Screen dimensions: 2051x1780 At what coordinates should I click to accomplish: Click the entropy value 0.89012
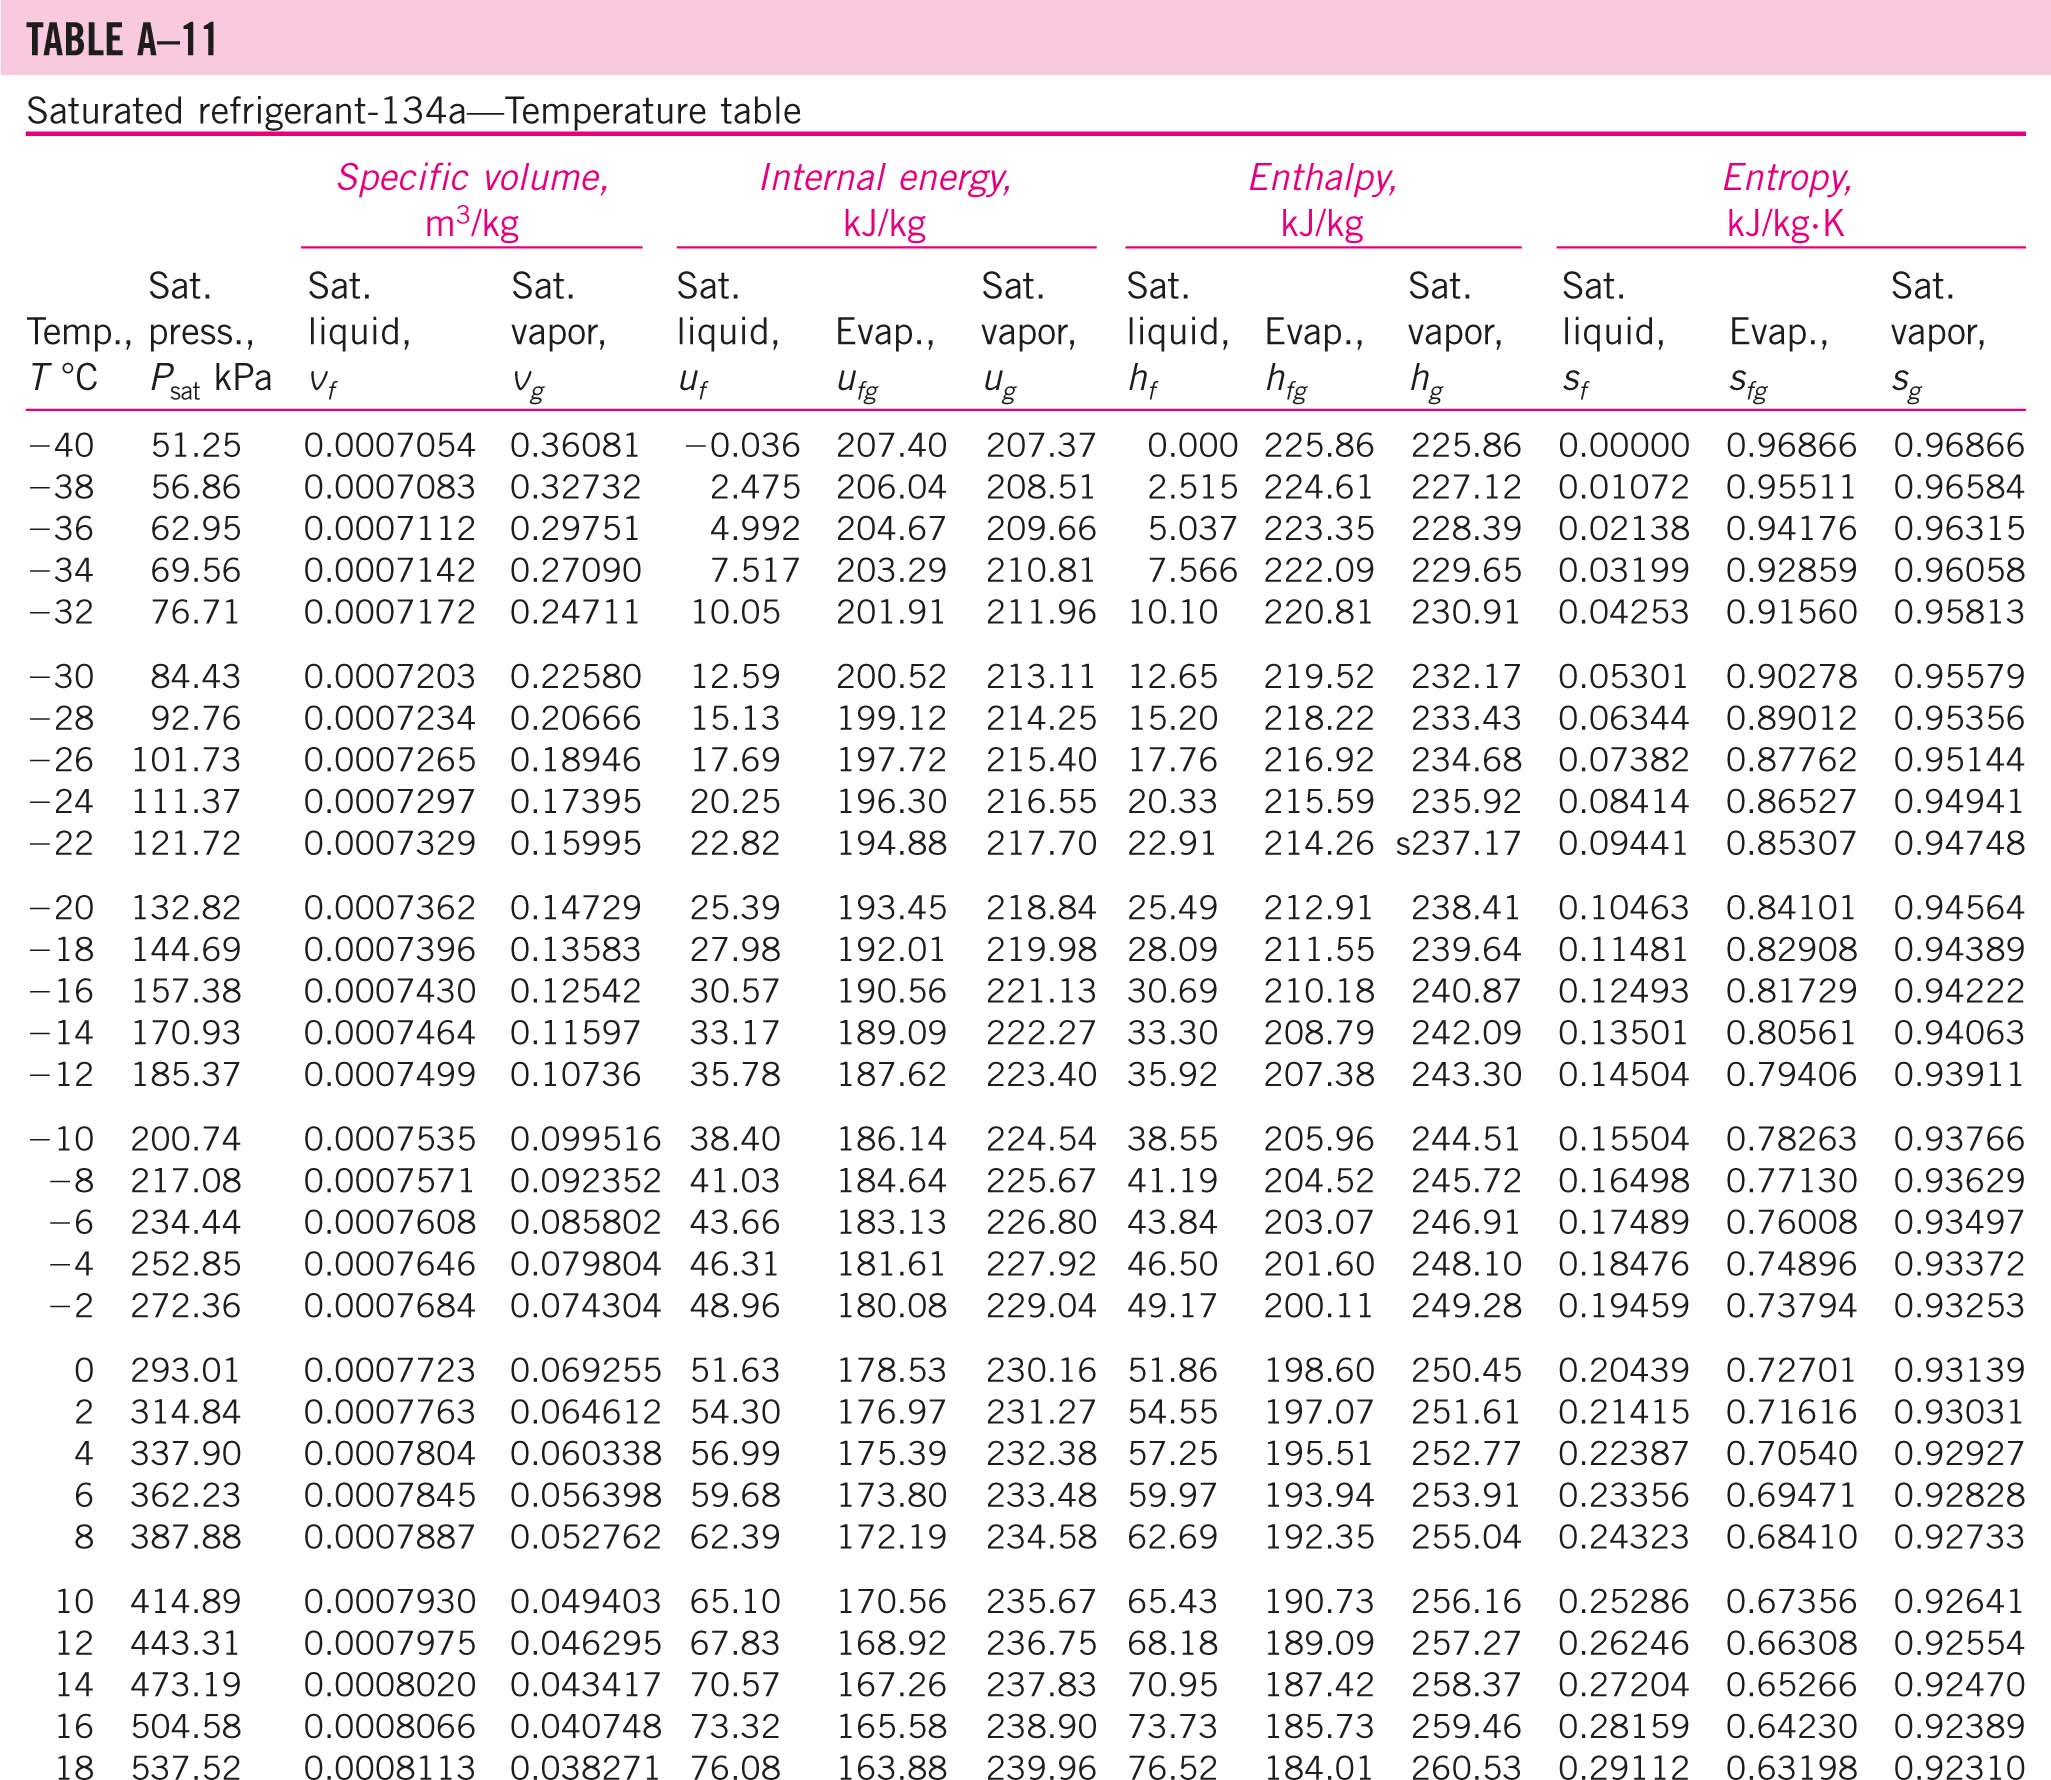click(x=1791, y=719)
